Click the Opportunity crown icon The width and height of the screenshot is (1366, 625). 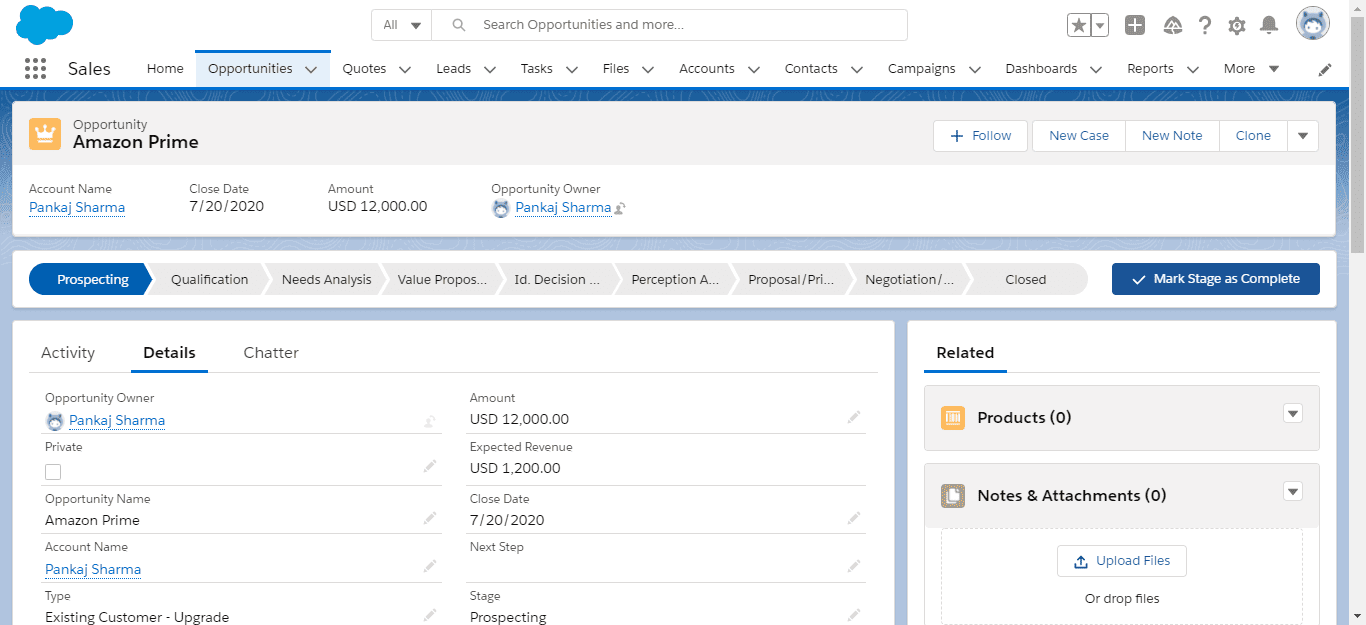click(45, 134)
